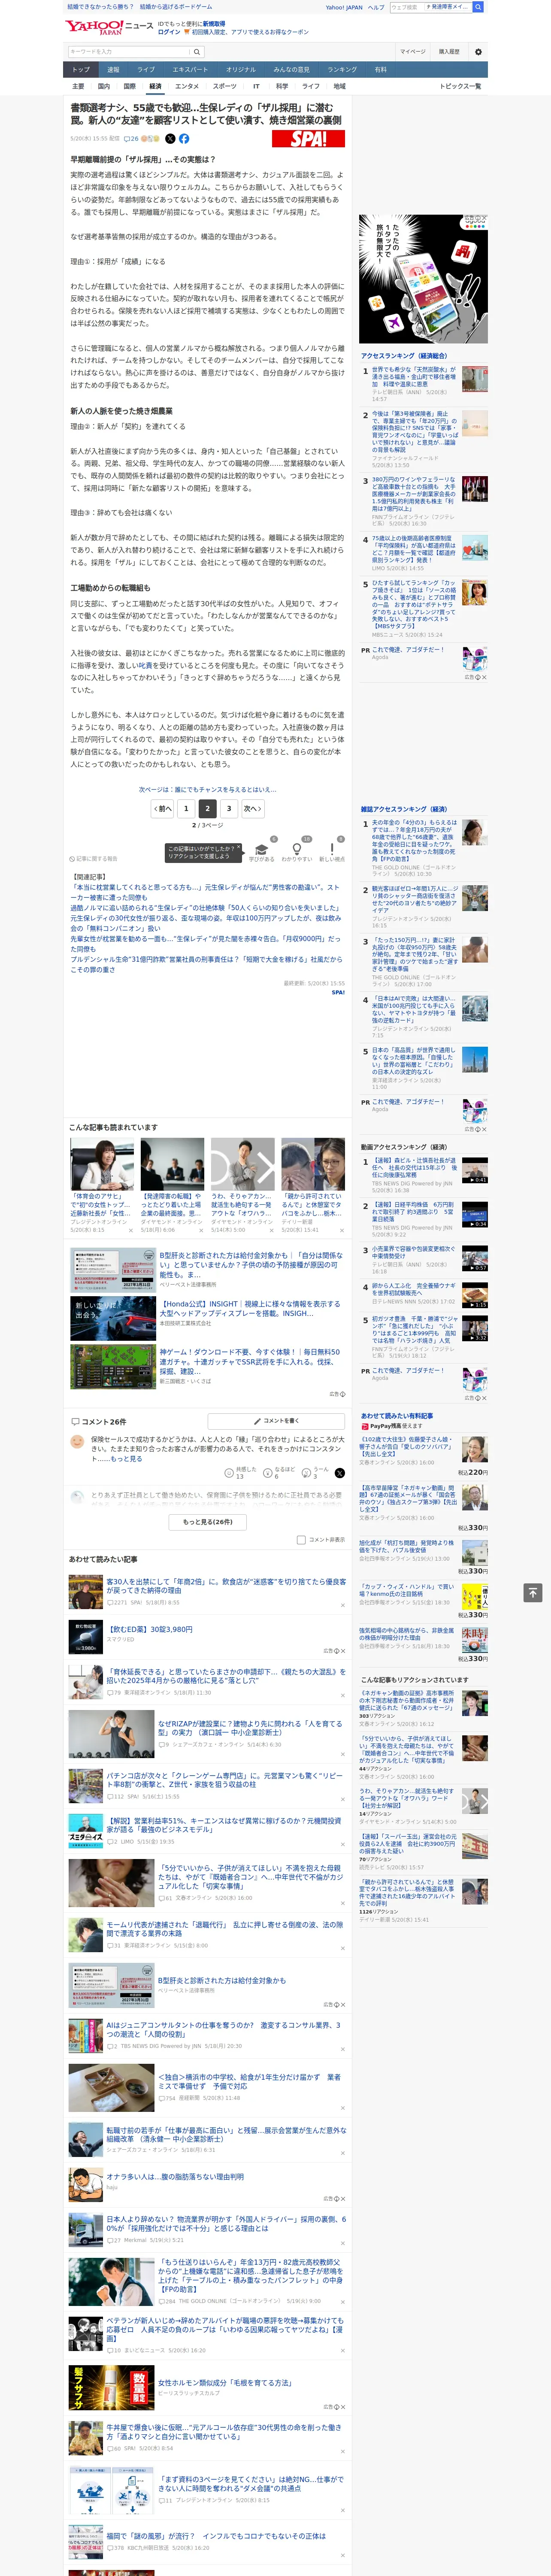Select the トップ navigation tab
The image size is (551, 2576).
pyautogui.click(x=81, y=70)
